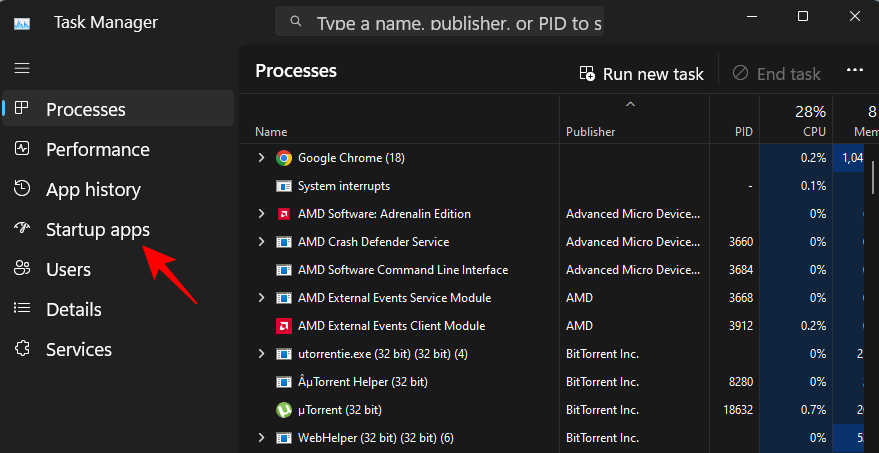Click the Run new task button

coord(641,73)
